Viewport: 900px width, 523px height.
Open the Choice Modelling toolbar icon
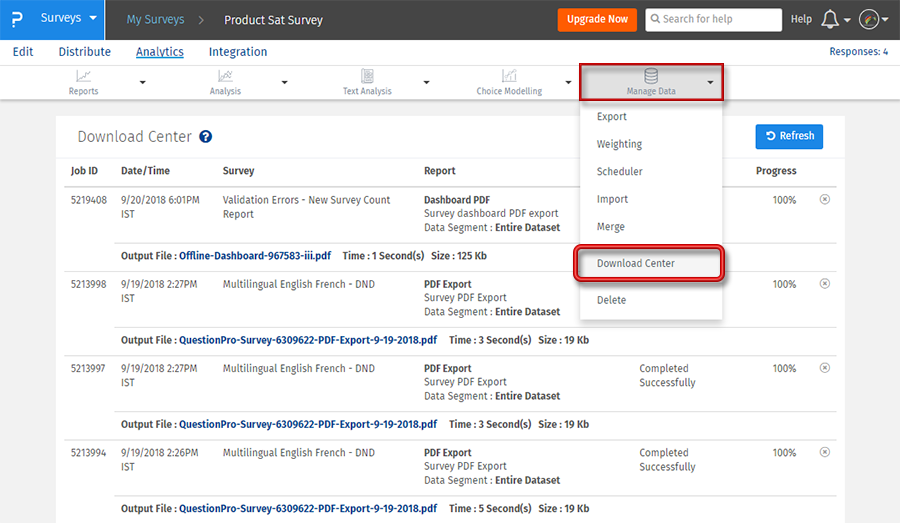[x=509, y=76]
